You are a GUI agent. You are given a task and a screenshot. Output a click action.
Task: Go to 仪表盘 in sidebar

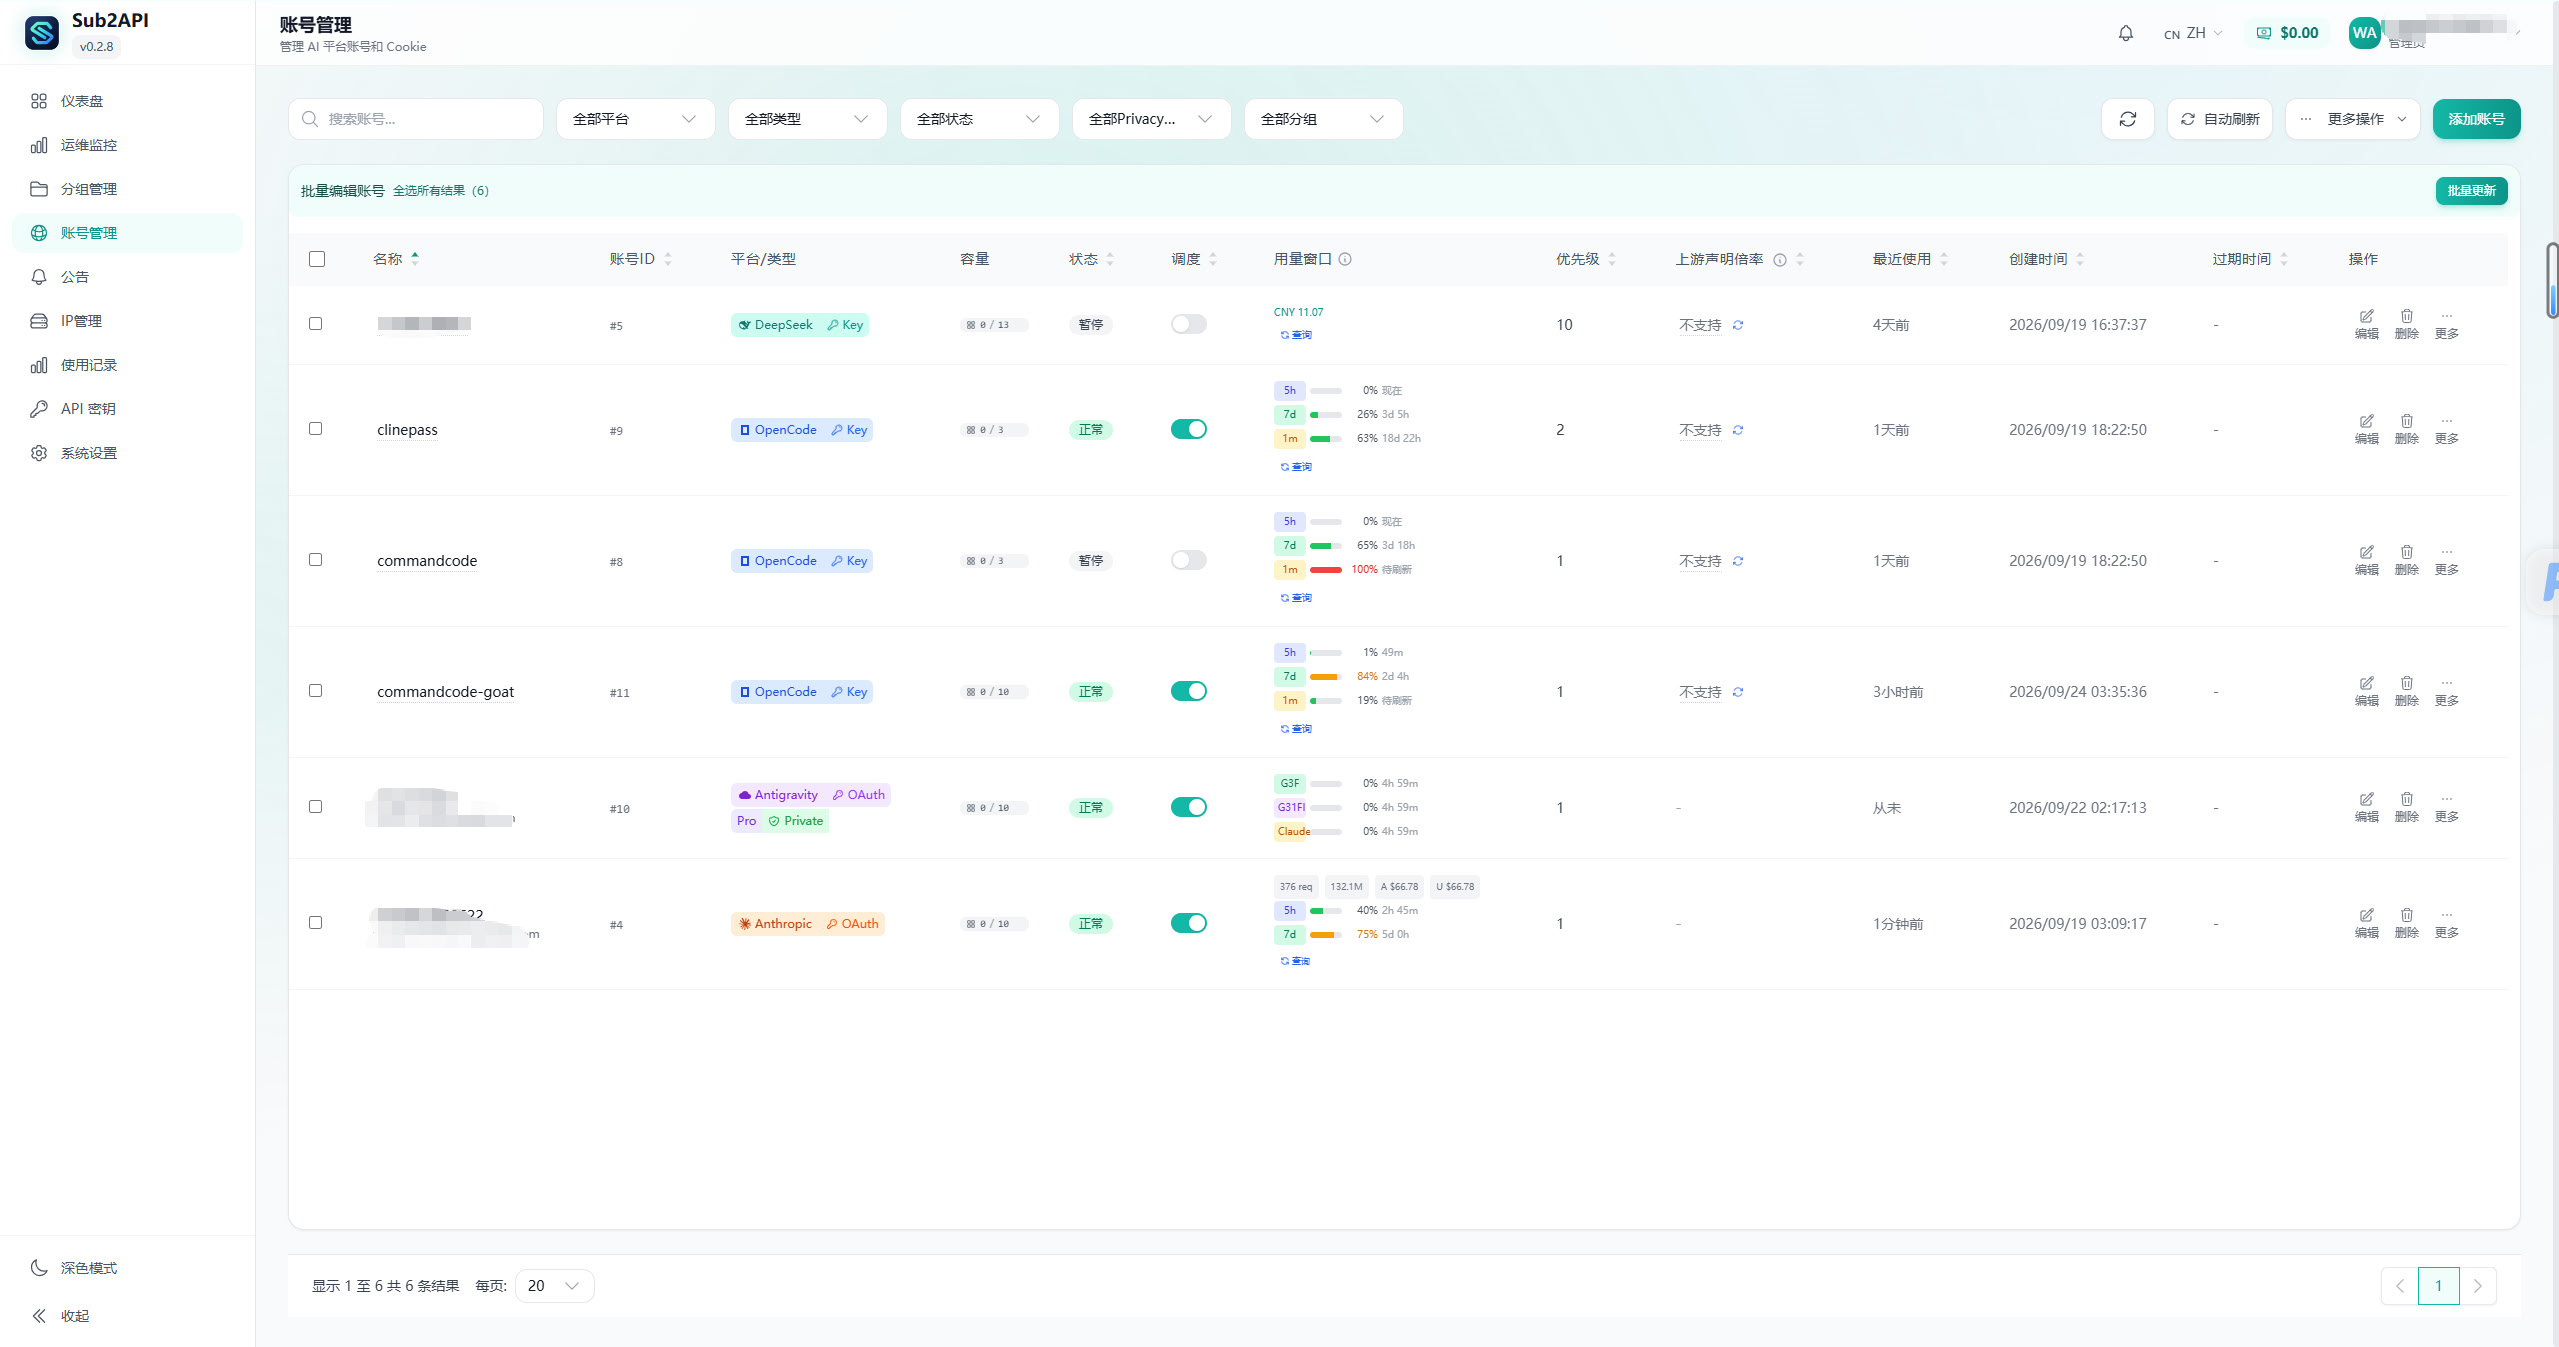click(127, 101)
